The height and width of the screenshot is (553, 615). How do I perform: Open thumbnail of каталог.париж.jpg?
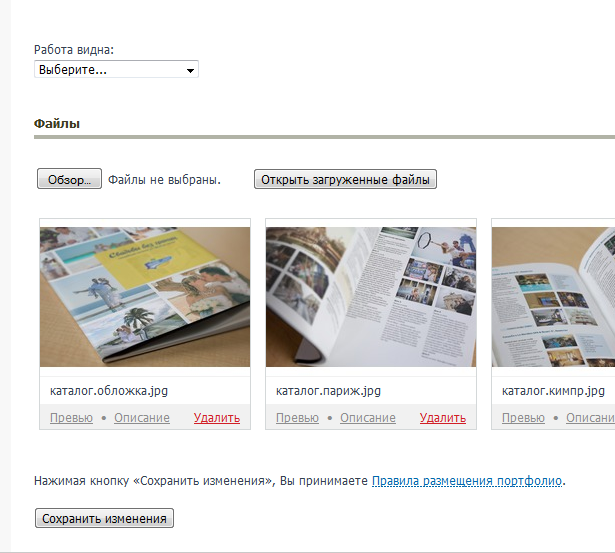tap(371, 297)
